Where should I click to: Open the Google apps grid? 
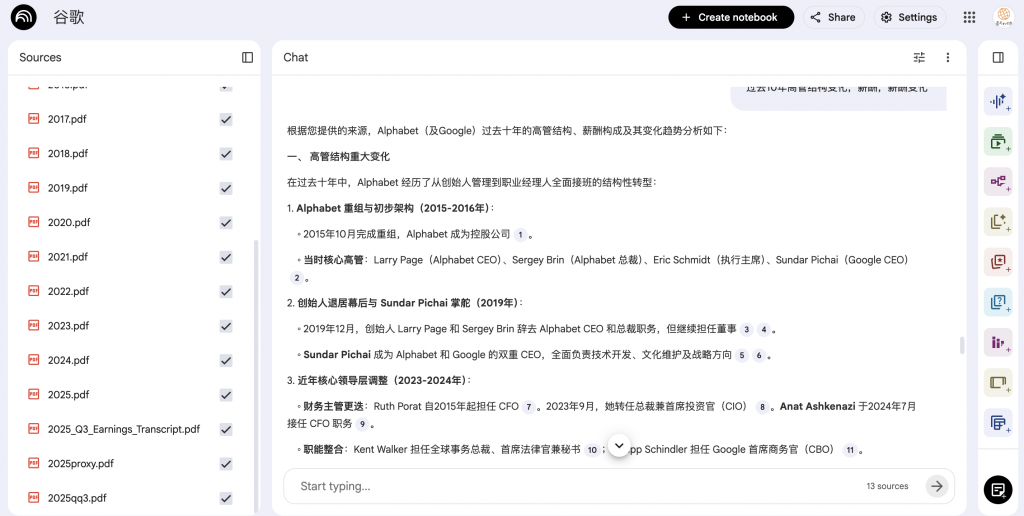(x=969, y=17)
